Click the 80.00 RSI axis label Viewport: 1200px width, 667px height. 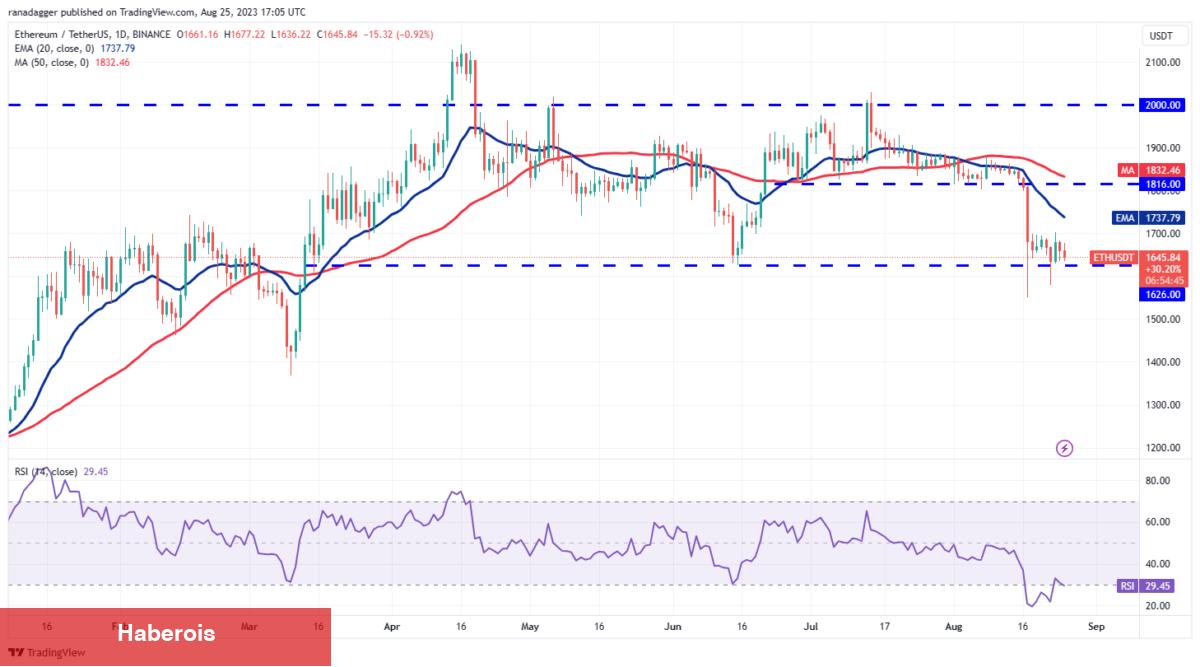tap(1160, 480)
